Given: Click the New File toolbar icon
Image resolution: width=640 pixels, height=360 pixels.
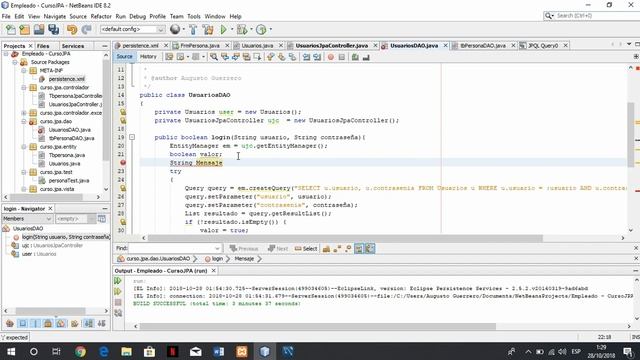Looking at the screenshot, I should (x=11, y=29).
